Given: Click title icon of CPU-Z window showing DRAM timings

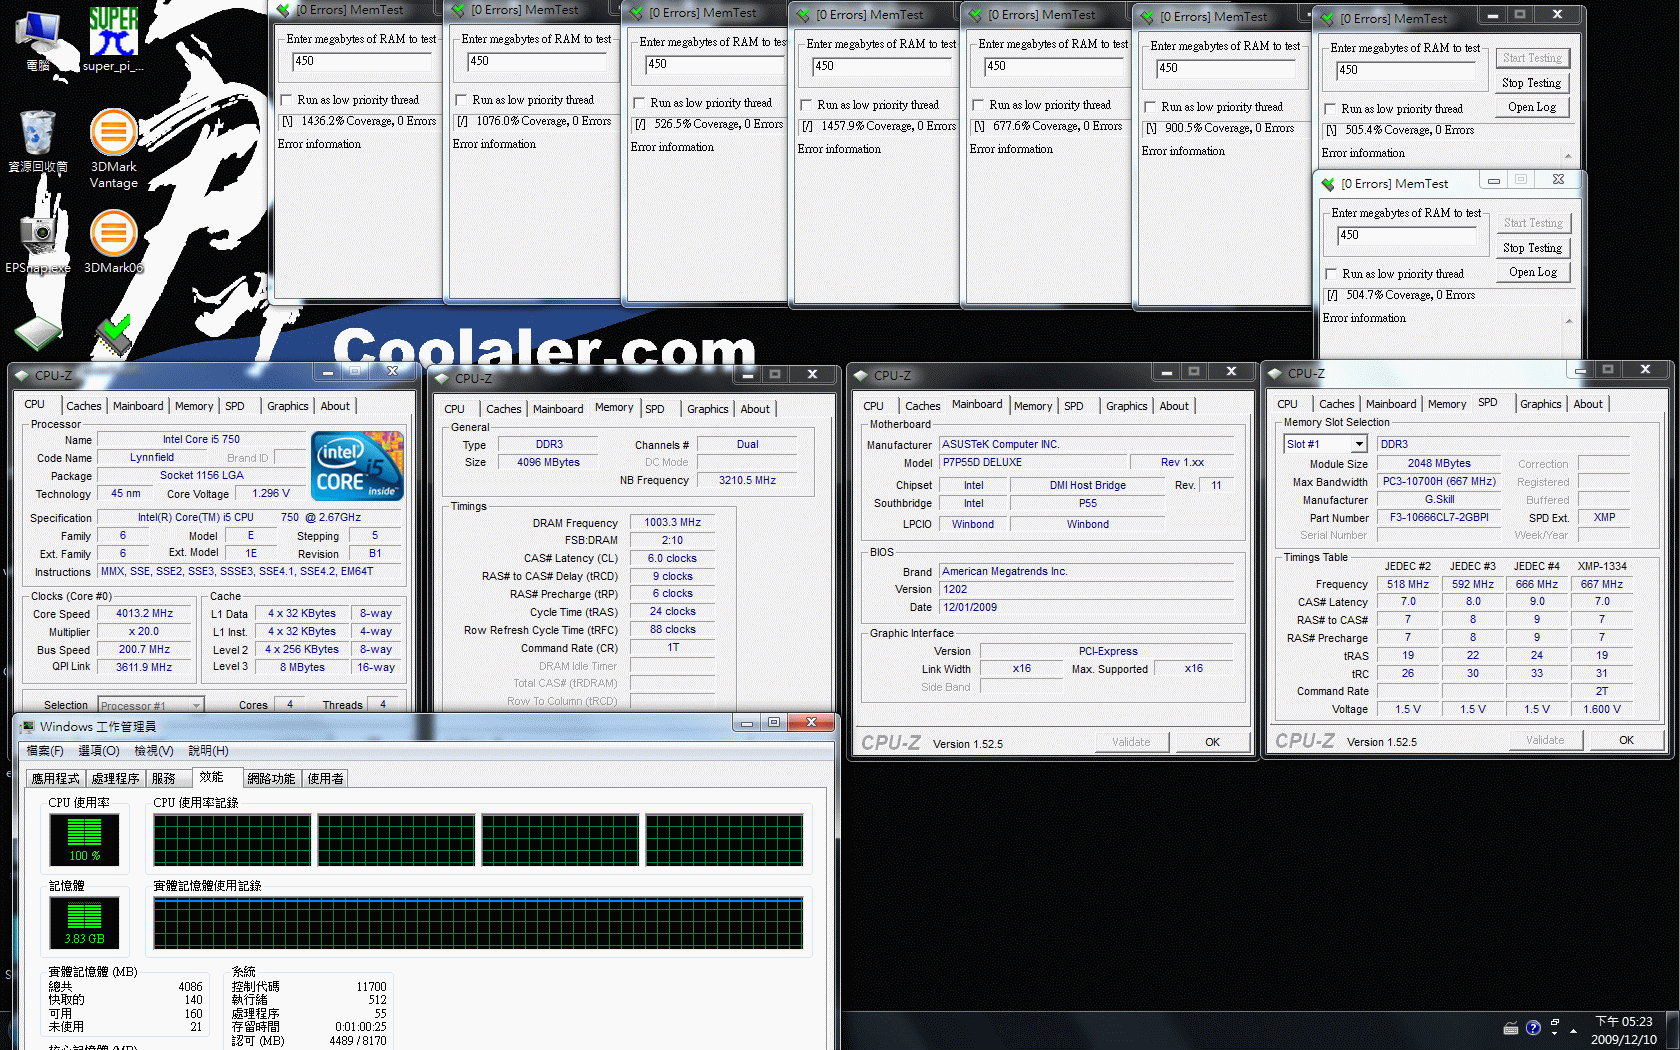Looking at the screenshot, I should (x=442, y=379).
